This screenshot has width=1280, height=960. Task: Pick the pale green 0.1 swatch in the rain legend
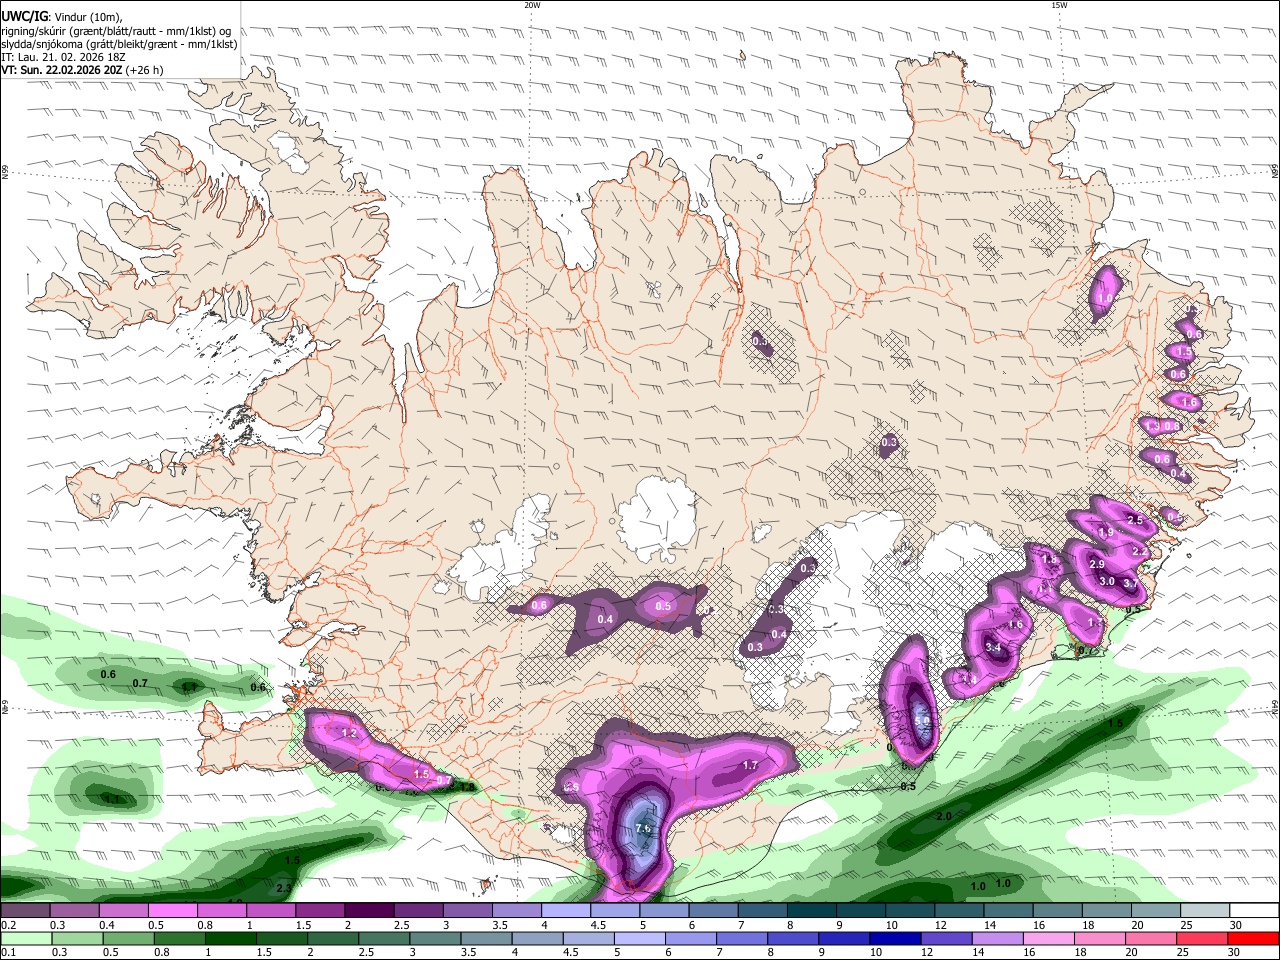pyautogui.click(x=26, y=939)
